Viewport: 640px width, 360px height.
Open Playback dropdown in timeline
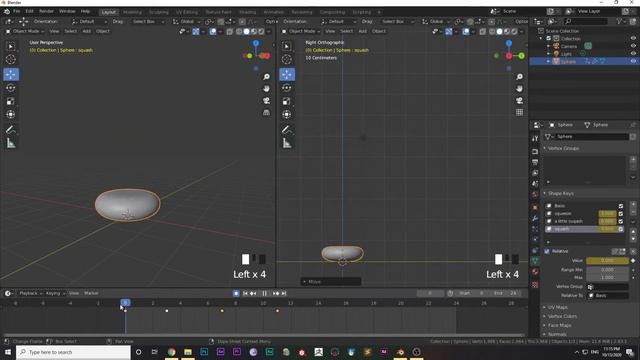(x=30, y=293)
